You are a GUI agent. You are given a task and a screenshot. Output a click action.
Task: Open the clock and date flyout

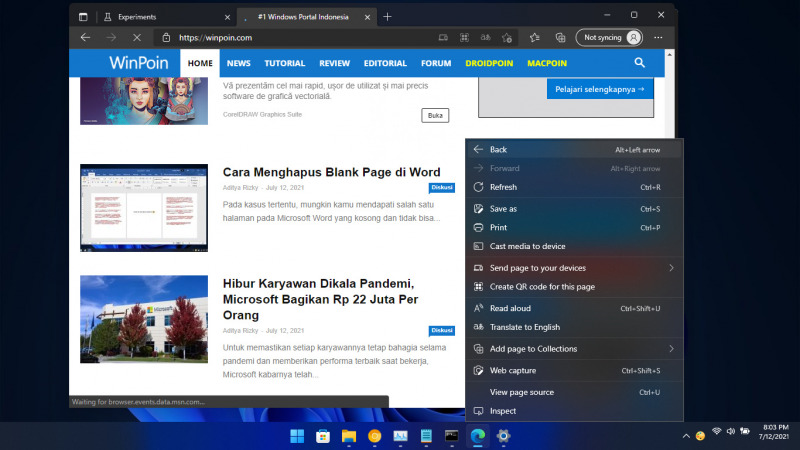(773, 432)
